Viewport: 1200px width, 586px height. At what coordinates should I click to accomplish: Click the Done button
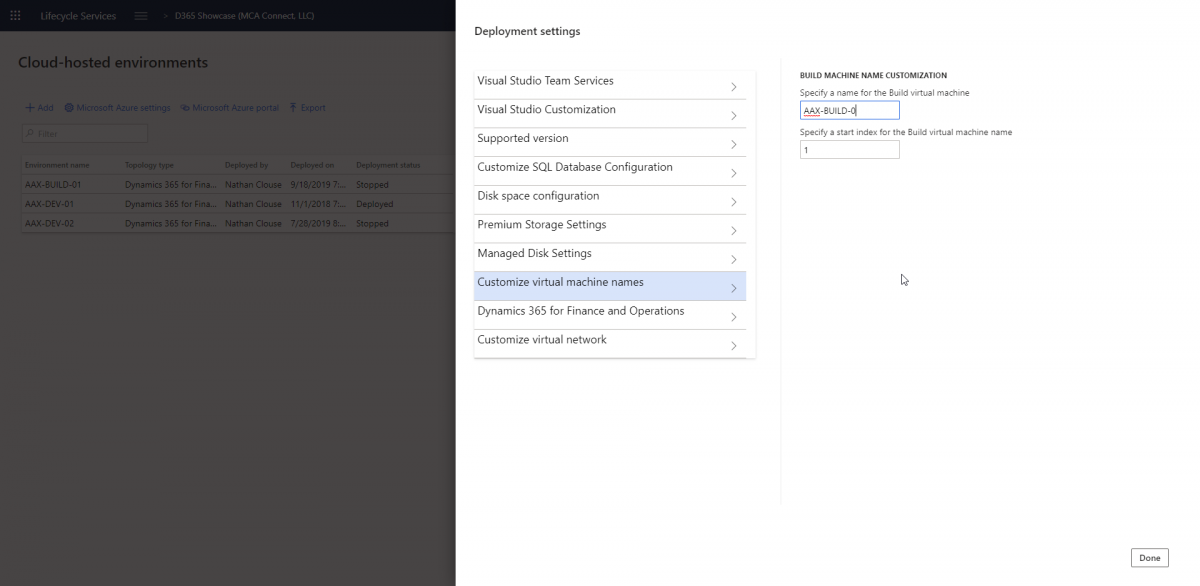pos(1149,558)
